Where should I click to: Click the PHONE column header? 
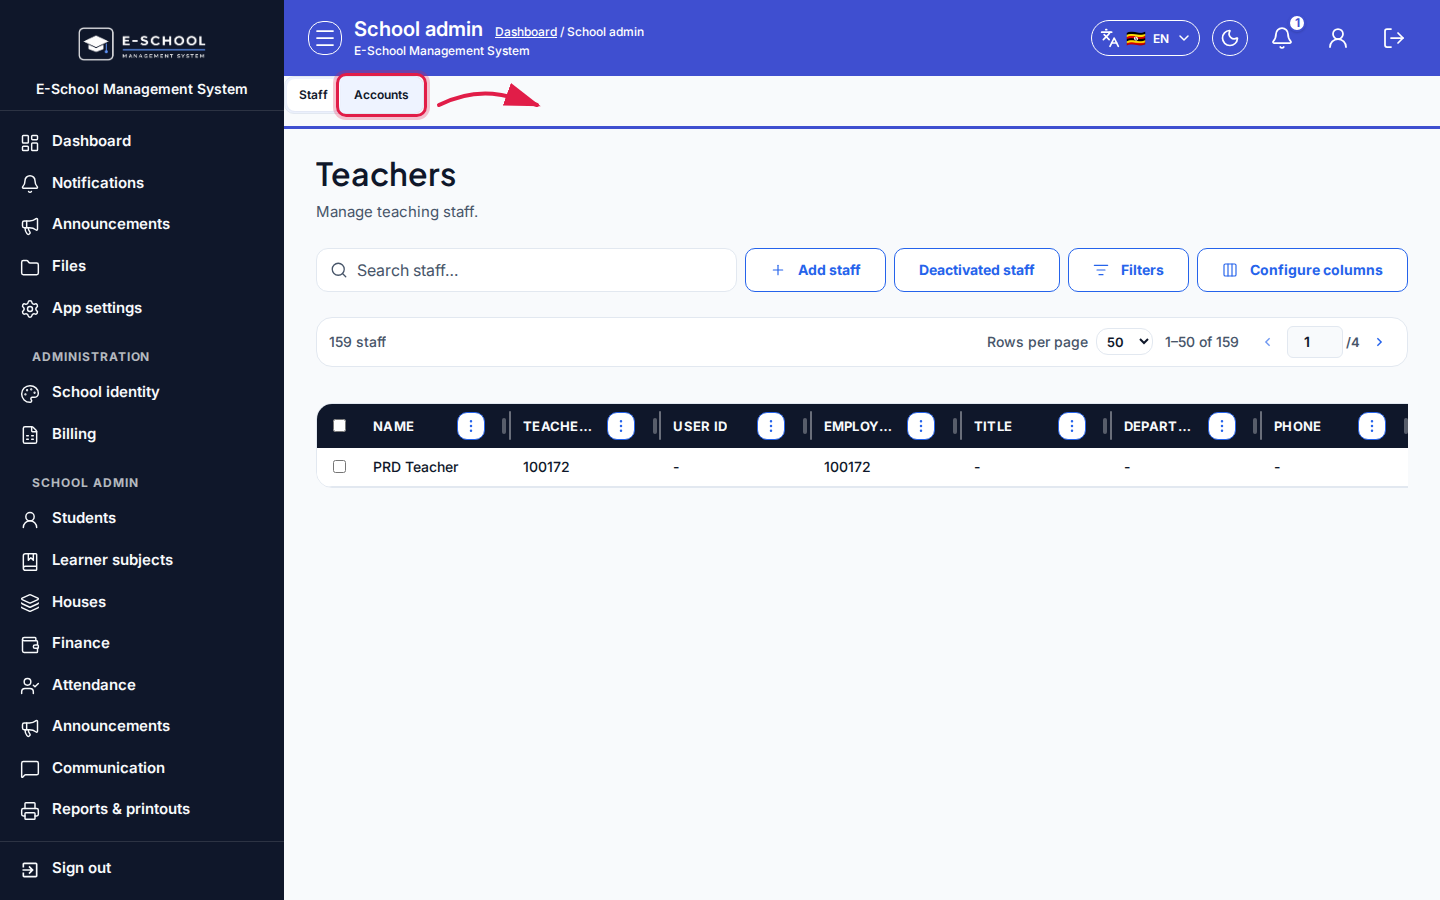tap(1297, 426)
